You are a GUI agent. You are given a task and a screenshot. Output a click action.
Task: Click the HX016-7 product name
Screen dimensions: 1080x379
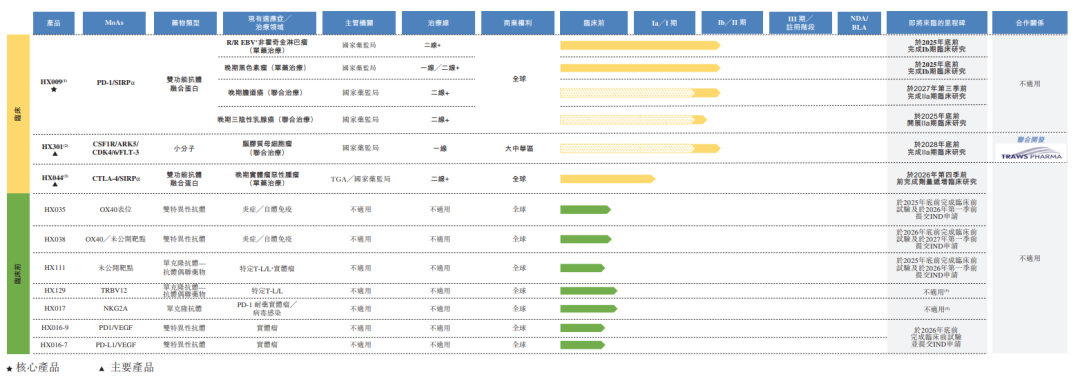(x=54, y=344)
